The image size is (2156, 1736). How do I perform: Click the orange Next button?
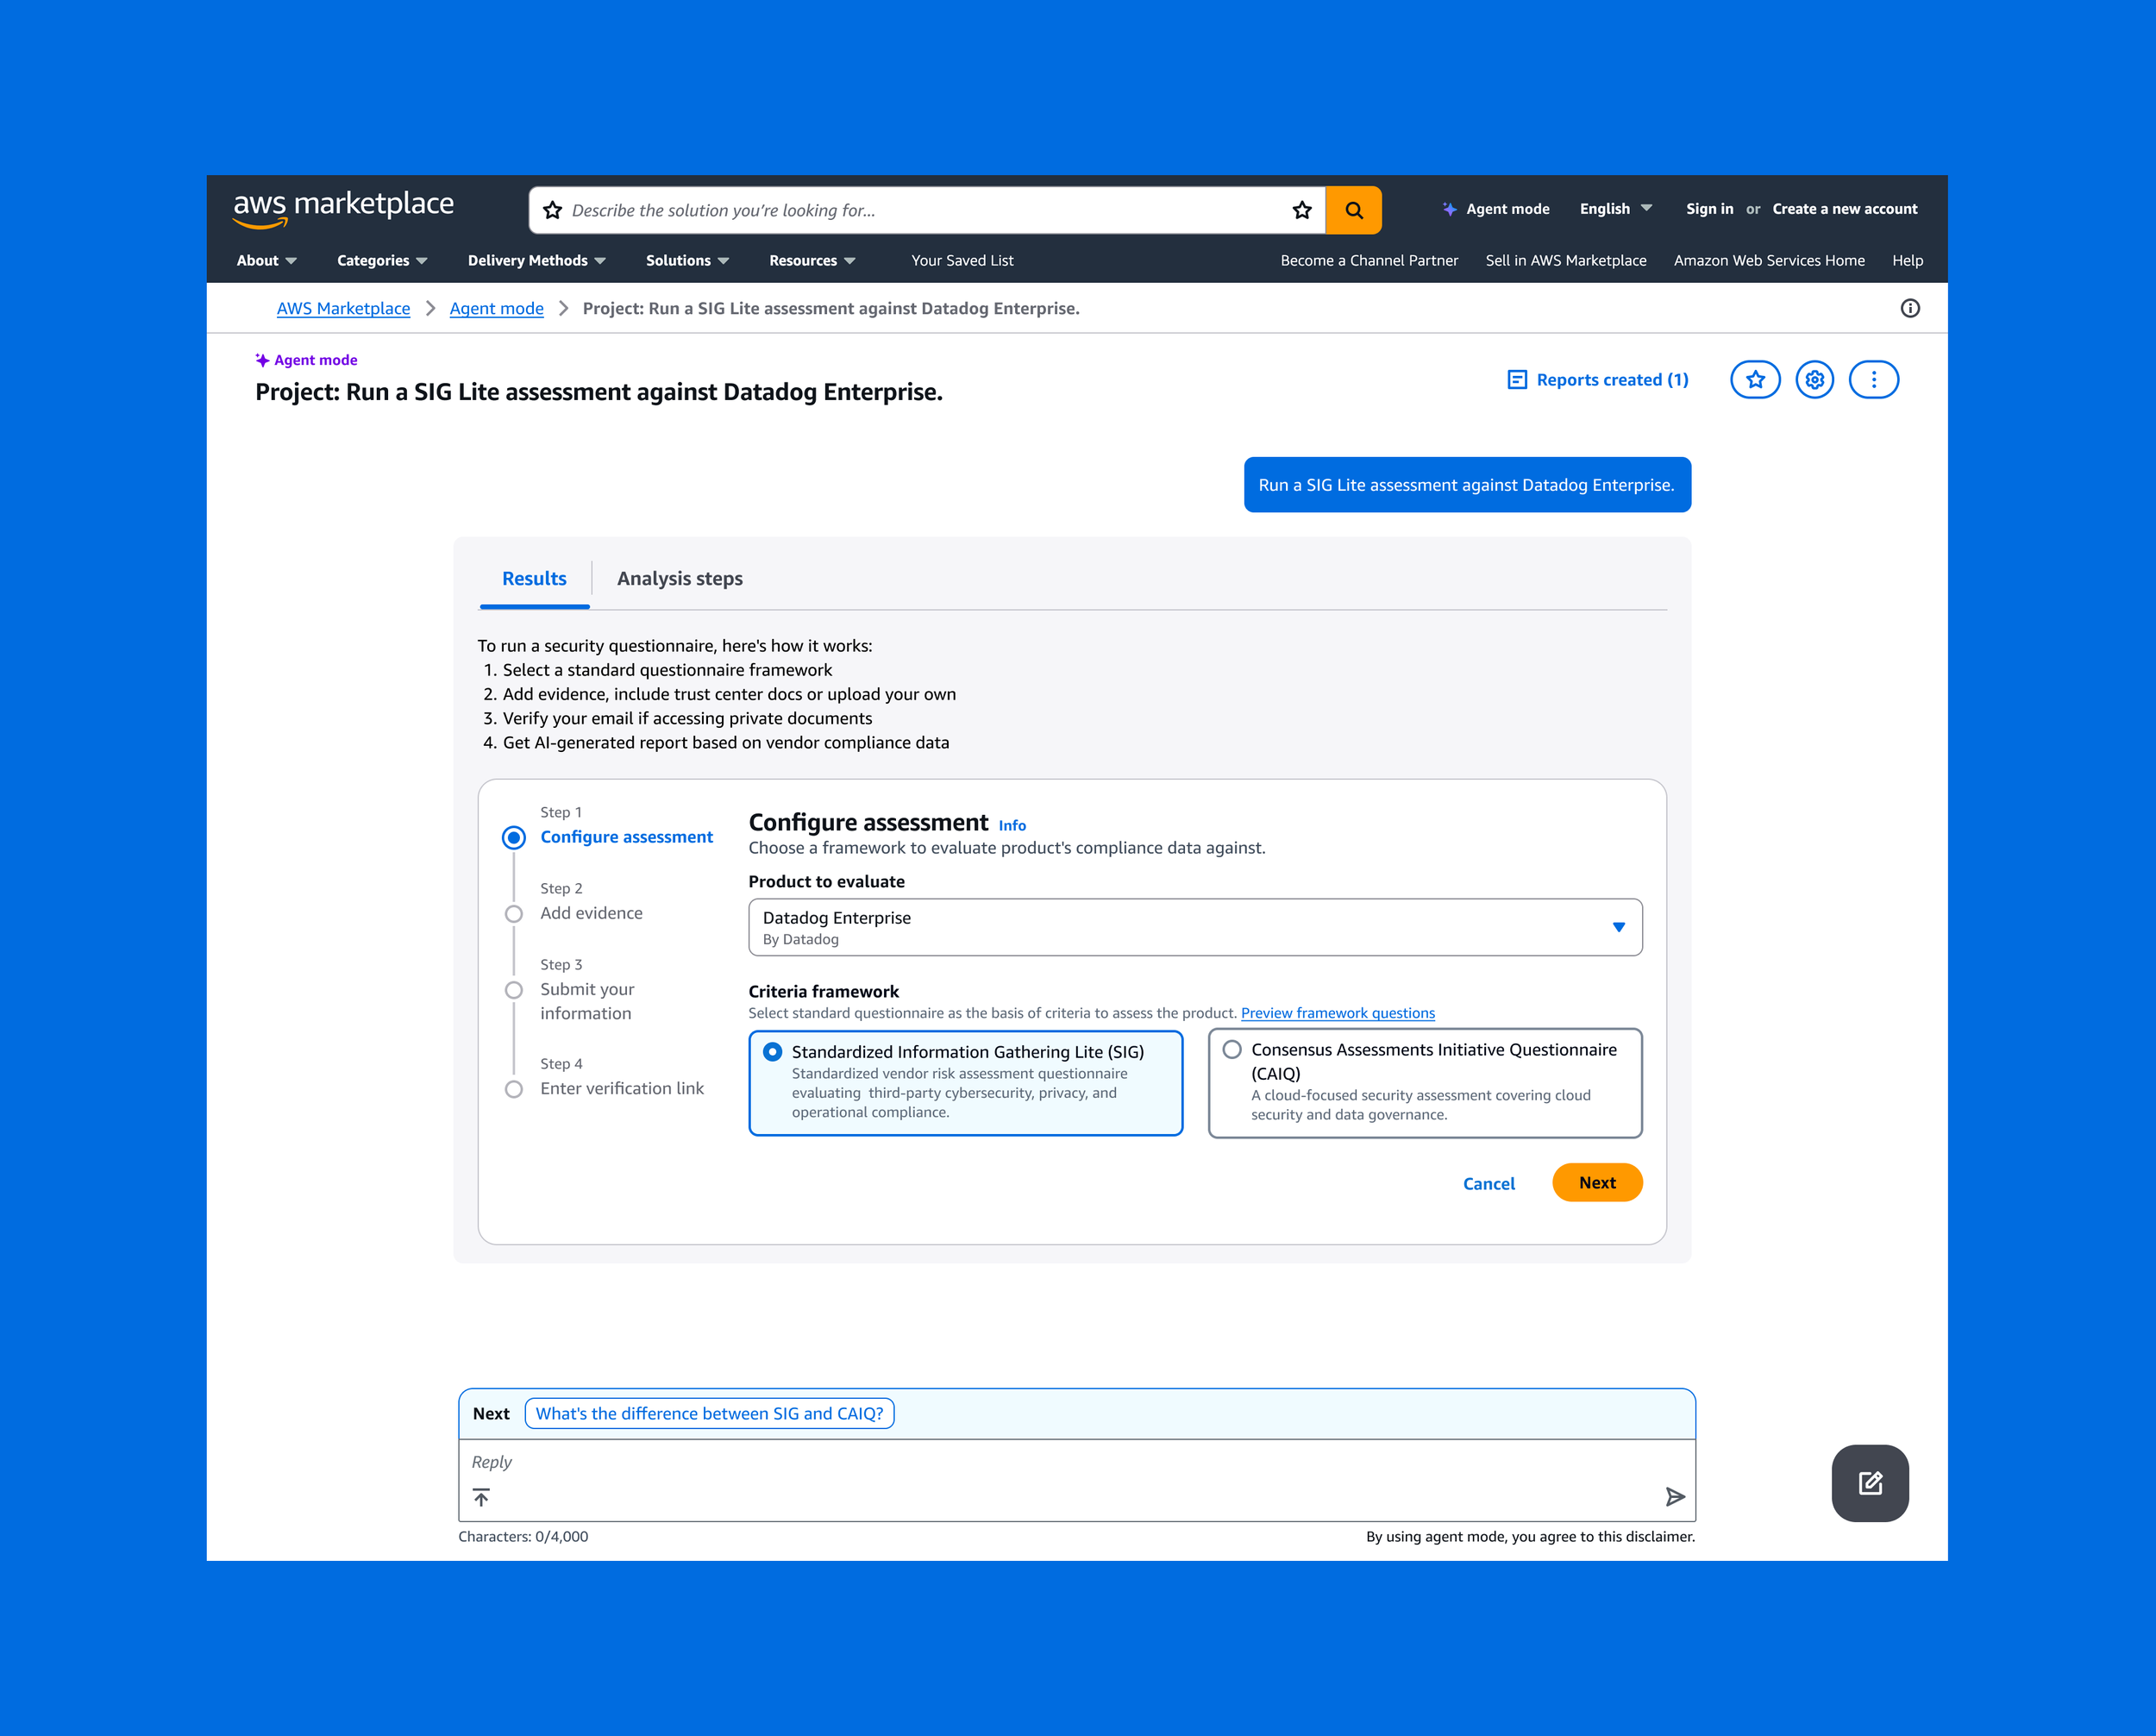tap(1597, 1182)
